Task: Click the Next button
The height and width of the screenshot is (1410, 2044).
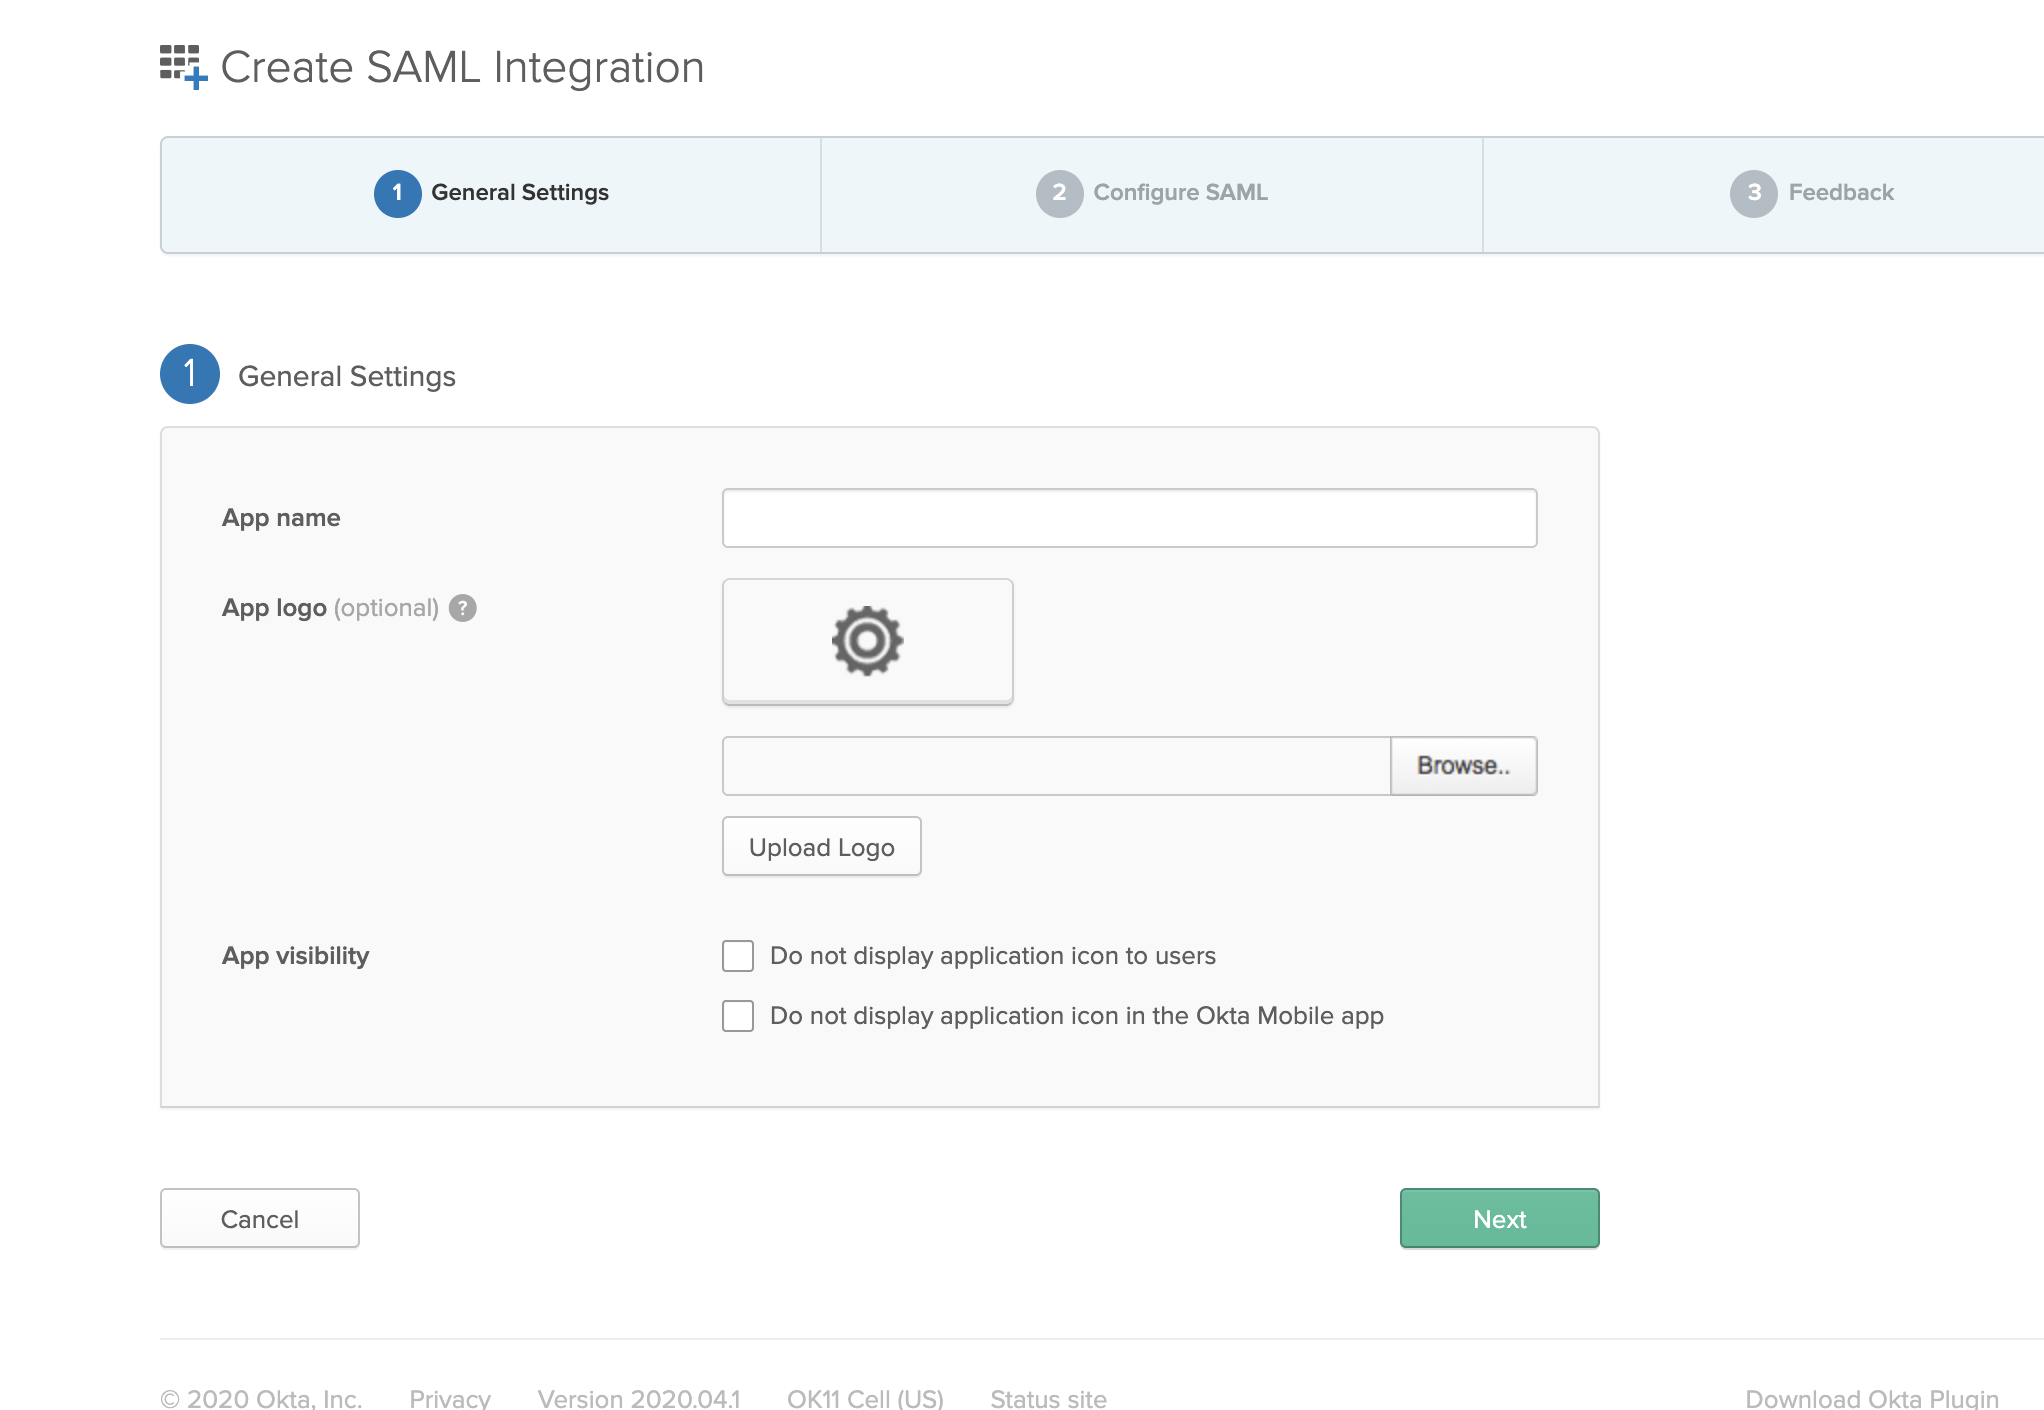Action: pyautogui.click(x=1499, y=1218)
